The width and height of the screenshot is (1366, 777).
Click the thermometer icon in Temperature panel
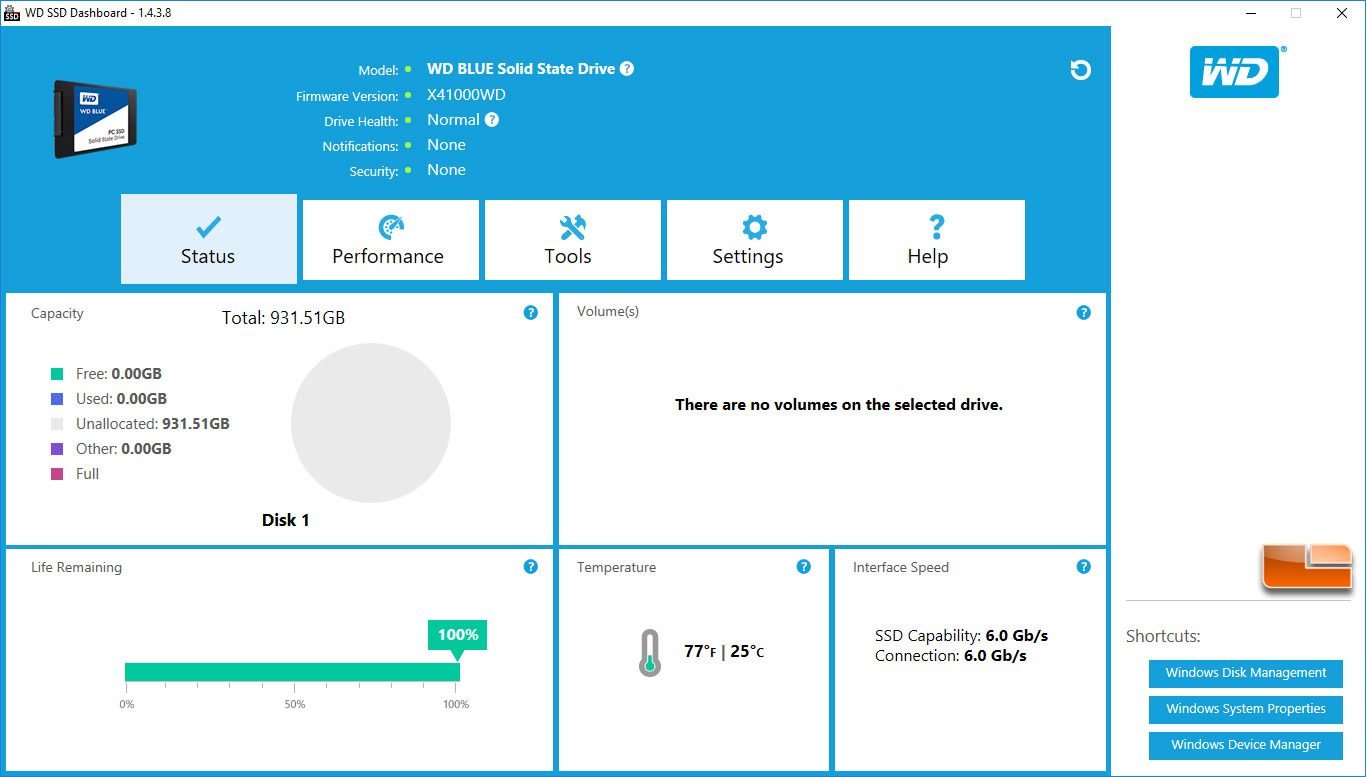point(650,652)
